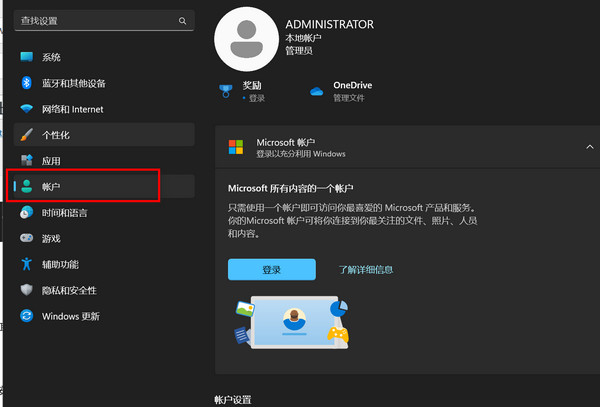Screen dimensions: 600x407
Task: Open the Windows 更新 settings page
Action: (70, 316)
